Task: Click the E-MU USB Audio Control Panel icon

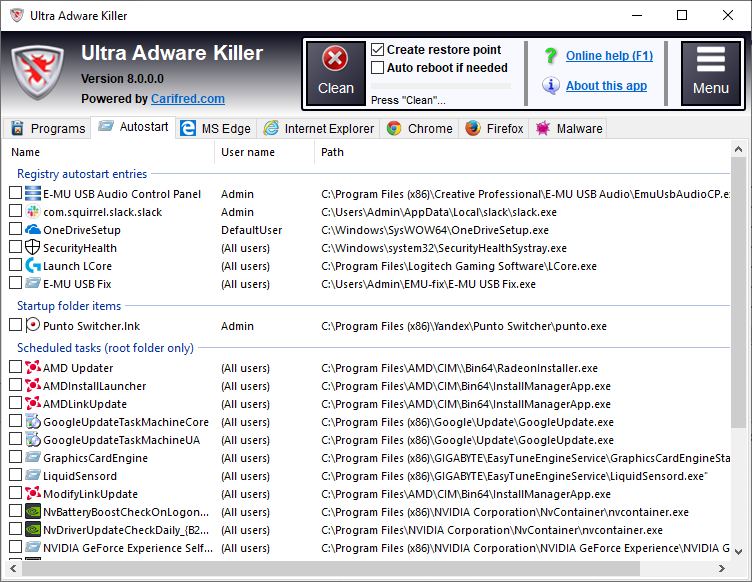Action: [x=33, y=193]
